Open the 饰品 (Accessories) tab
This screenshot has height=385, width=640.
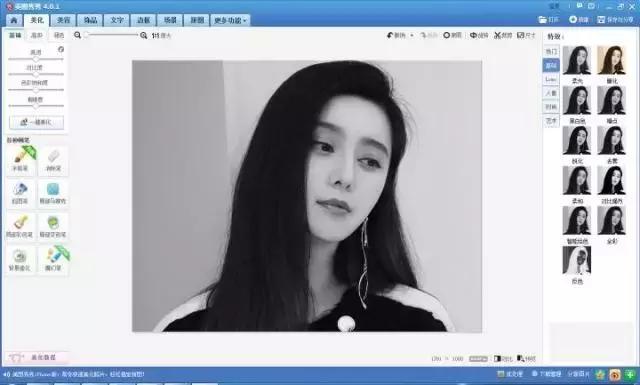click(x=90, y=20)
